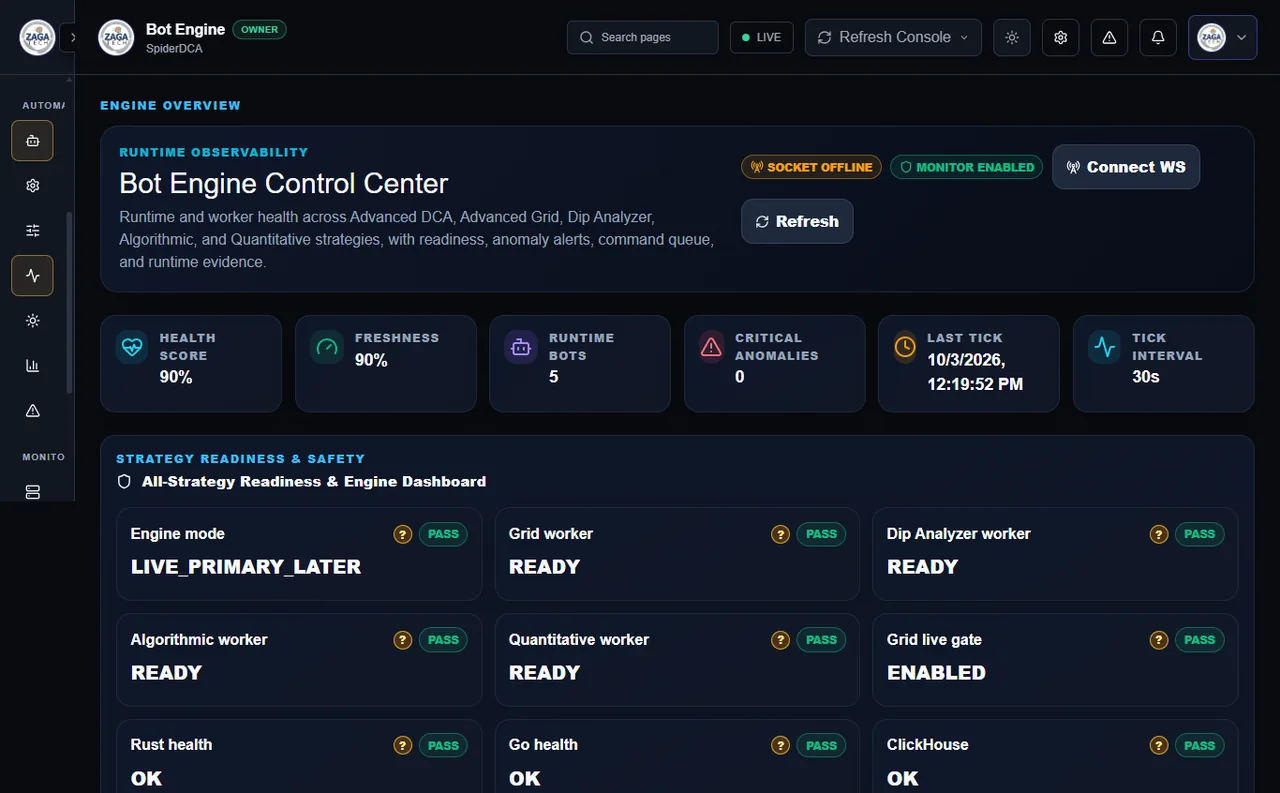Image resolution: width=1280 pixels, height=793 pixels.
Task: Toggle the LIVE status indicator
Action: [x=762, y=37]
